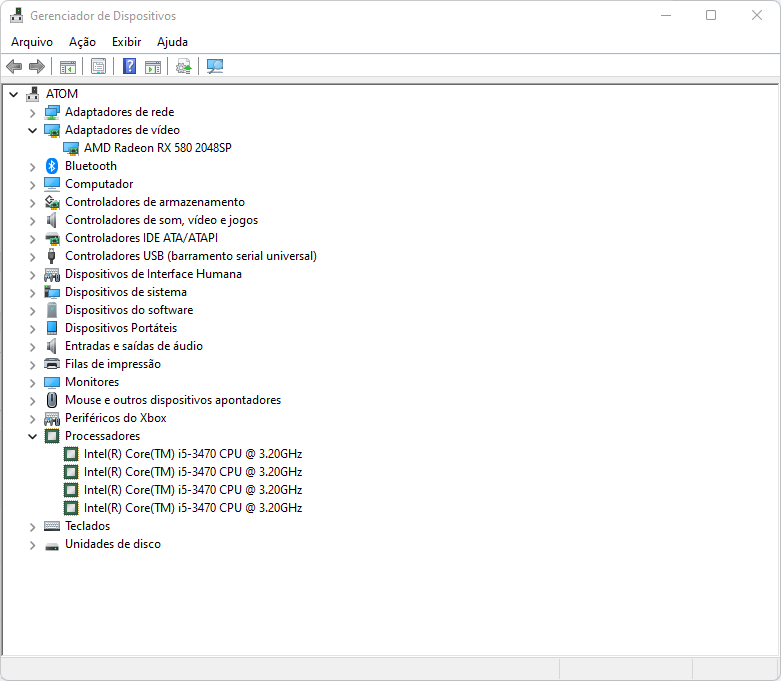Toggle the action pane toolbar icon
Viewport: 781px width, 681px height.
click(153, 66)
